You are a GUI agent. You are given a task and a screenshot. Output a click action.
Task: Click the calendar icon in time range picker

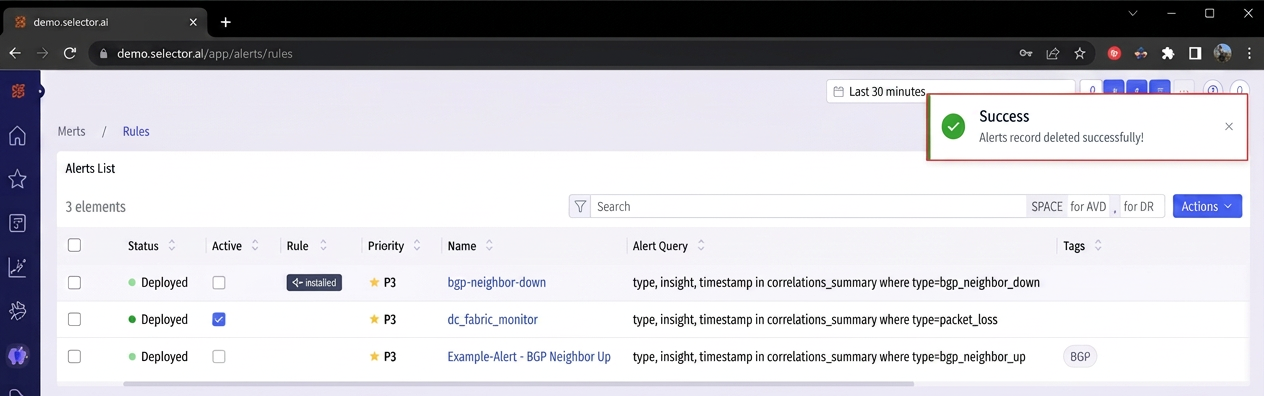pyautogui.click(x=838, y=91)
